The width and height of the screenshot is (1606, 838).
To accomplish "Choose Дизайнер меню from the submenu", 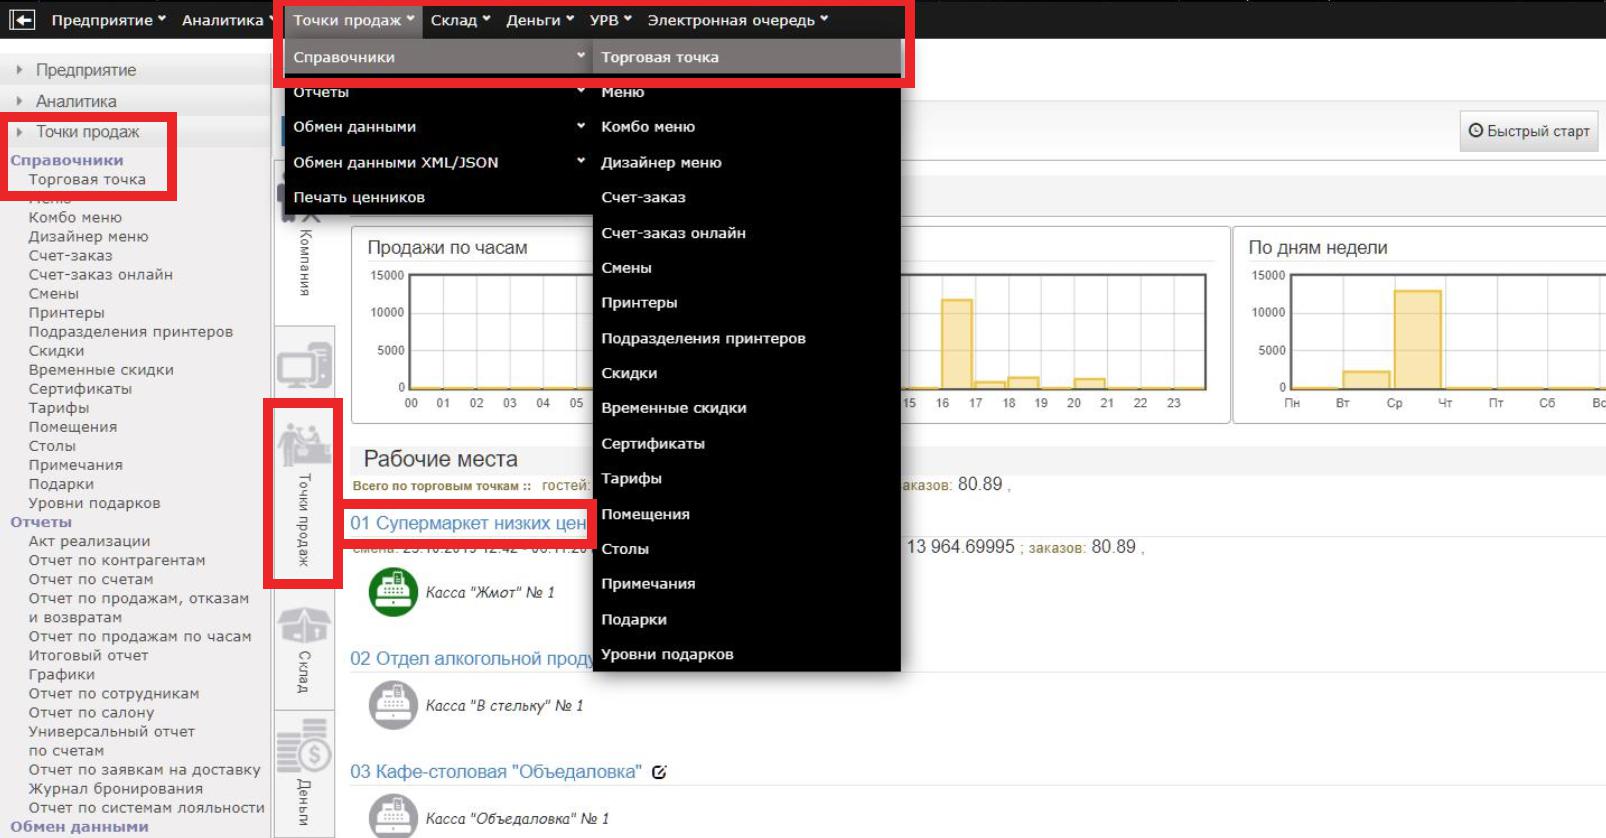I will coord(661,162).
